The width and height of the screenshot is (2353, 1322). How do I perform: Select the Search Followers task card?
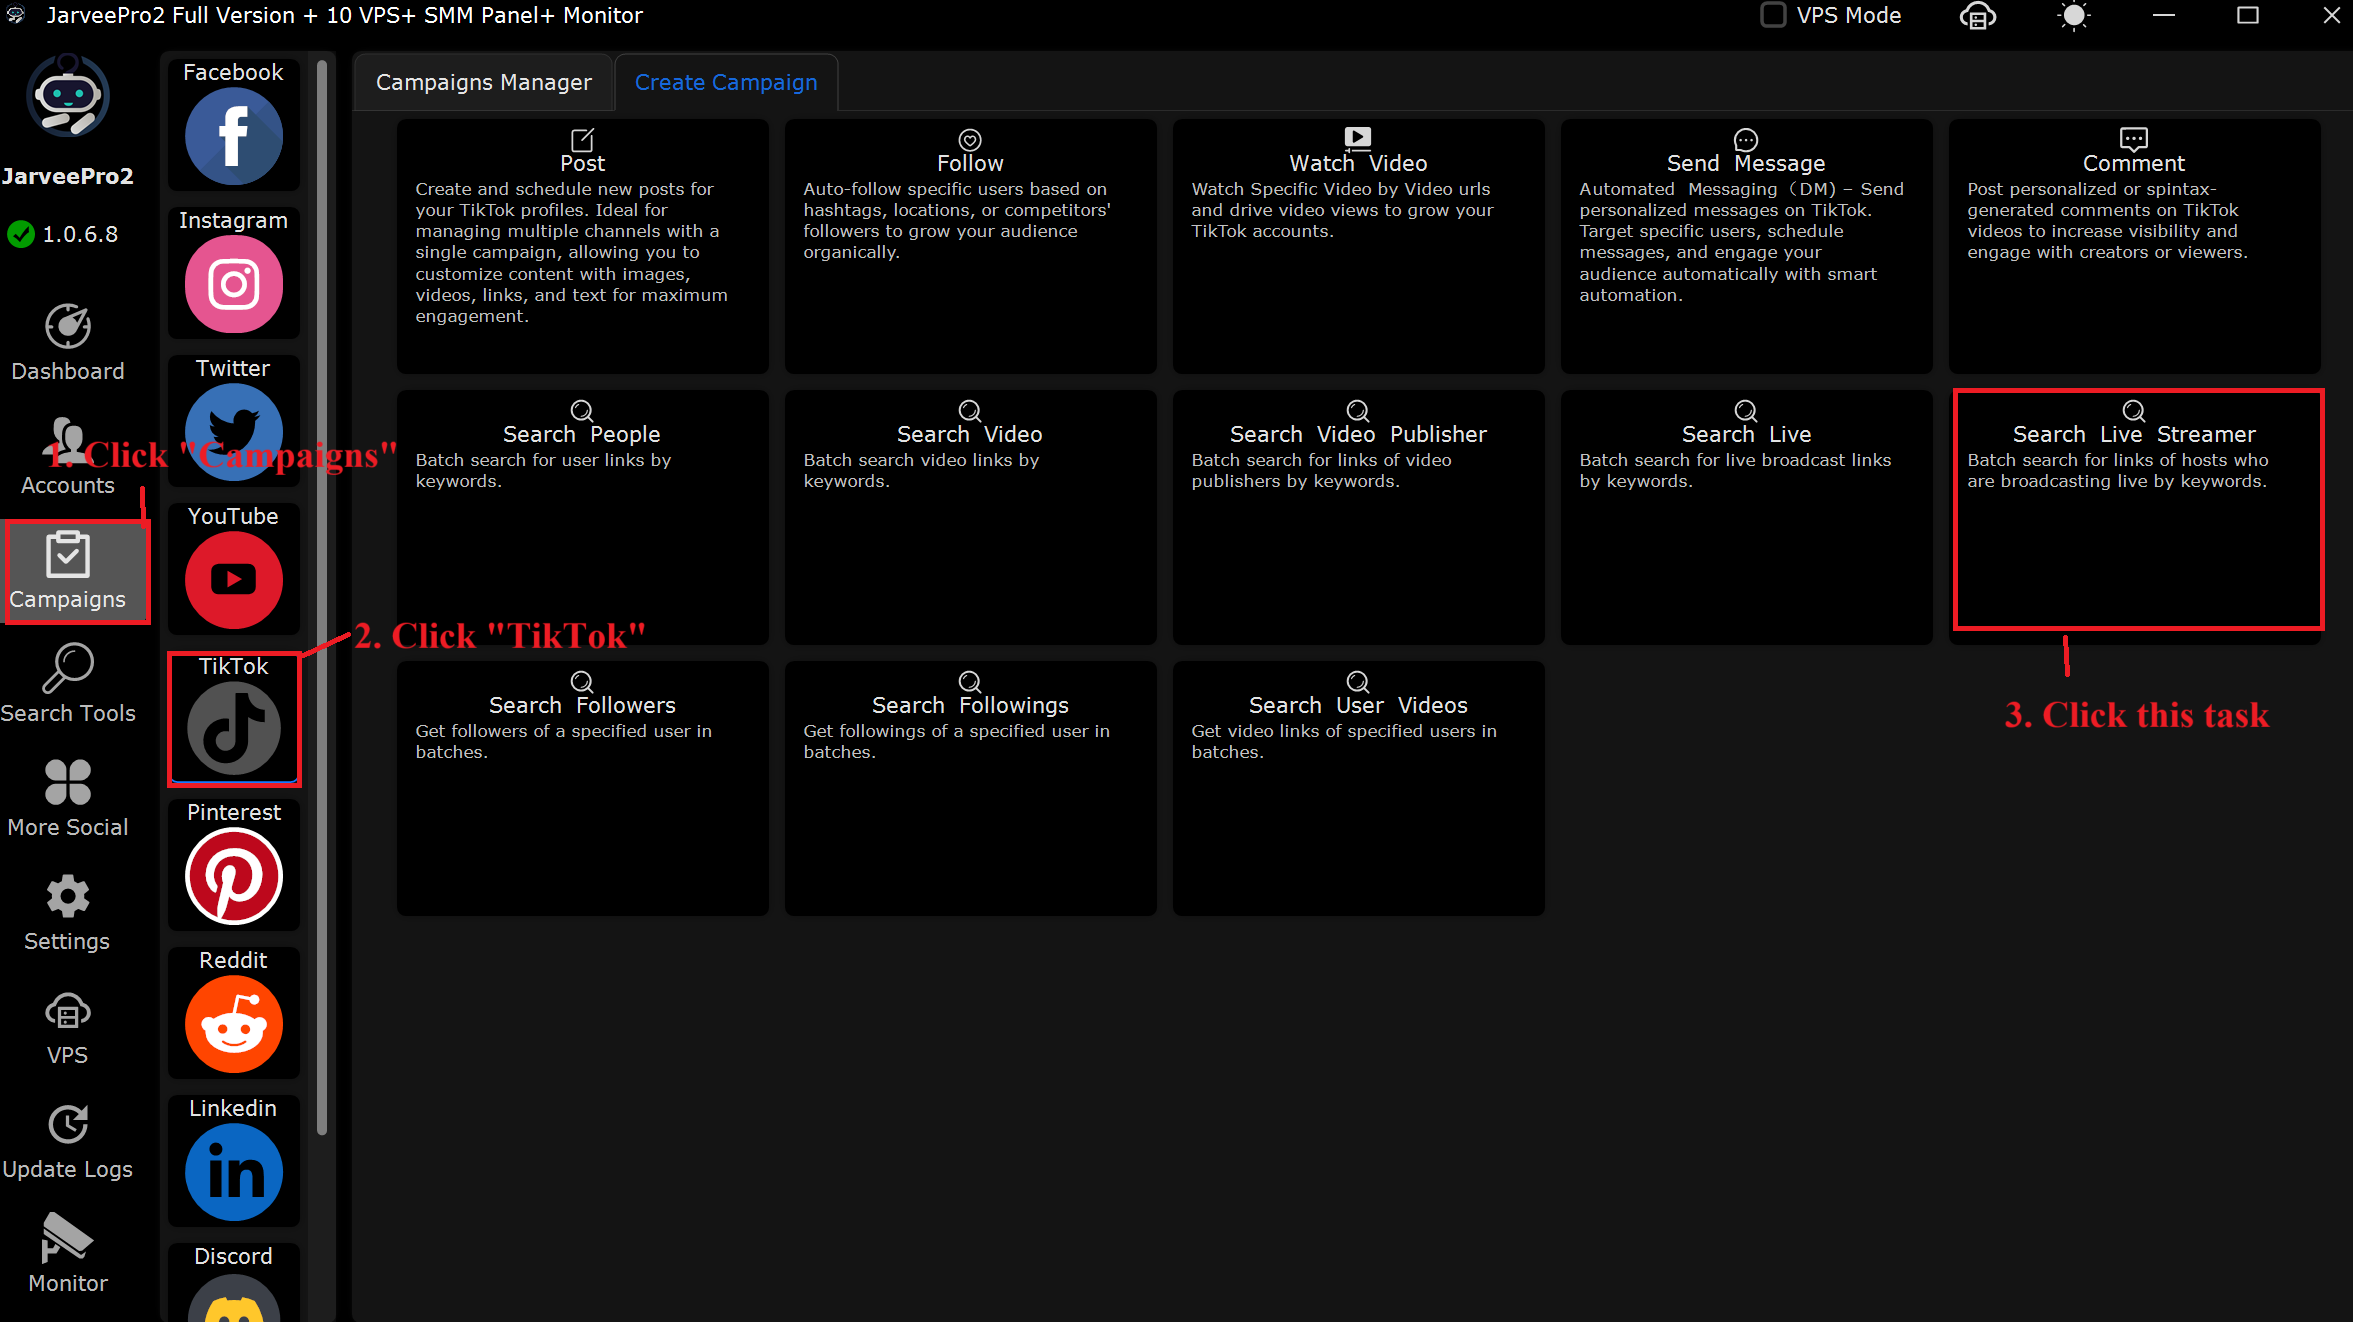pyautogui.click(x=583, y=788)
